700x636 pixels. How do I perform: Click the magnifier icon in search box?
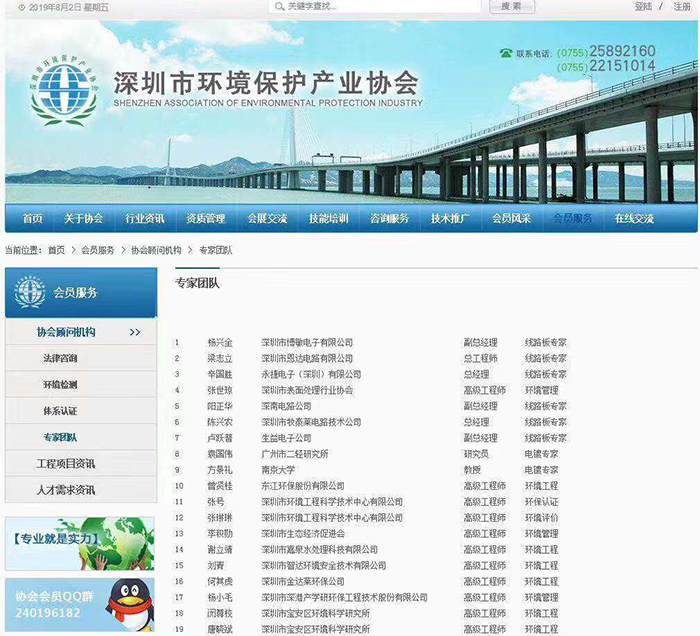pos(278,7)
